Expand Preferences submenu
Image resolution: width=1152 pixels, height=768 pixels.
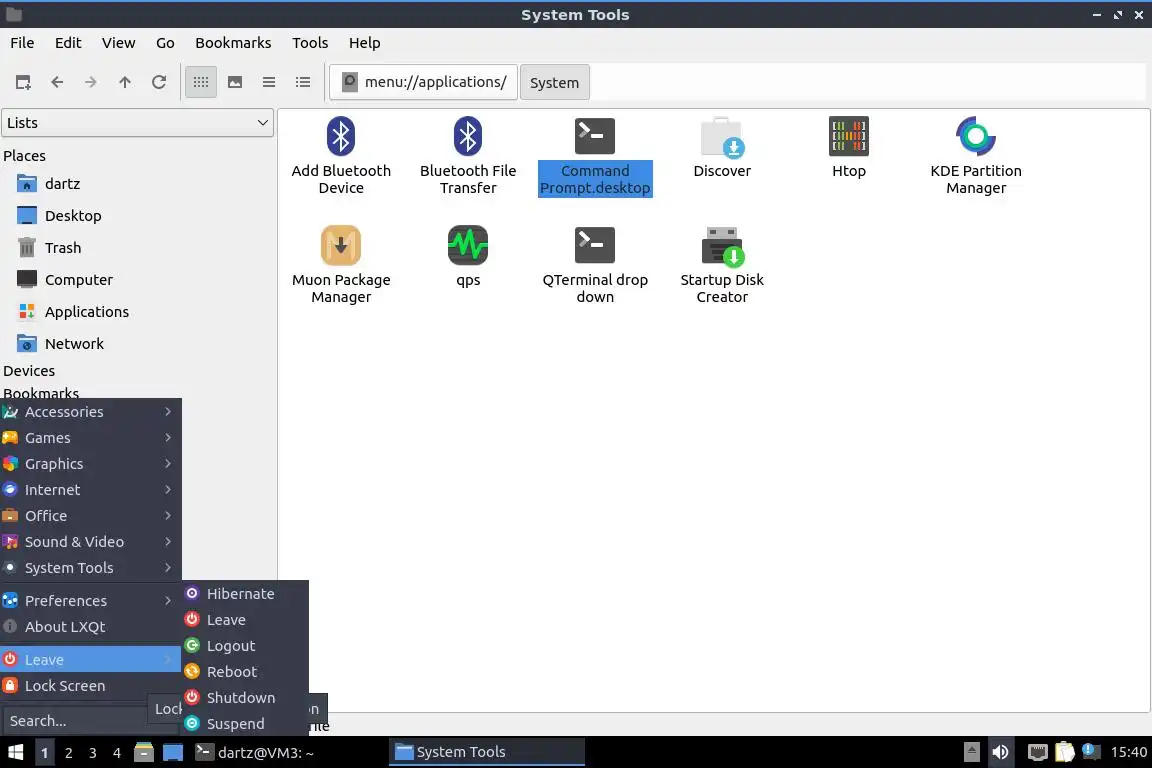tap(90, 600)
